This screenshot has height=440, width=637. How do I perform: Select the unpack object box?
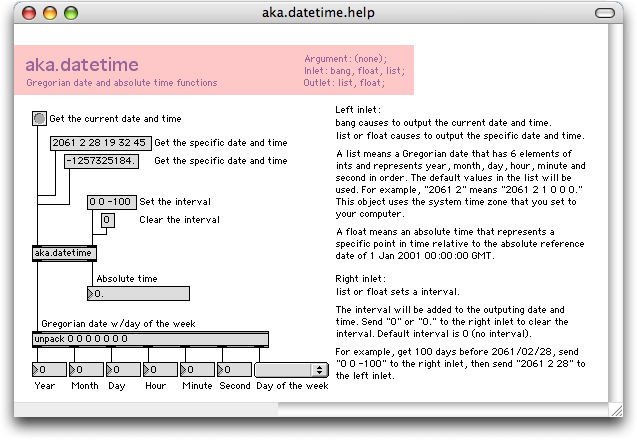coord(150,339)
